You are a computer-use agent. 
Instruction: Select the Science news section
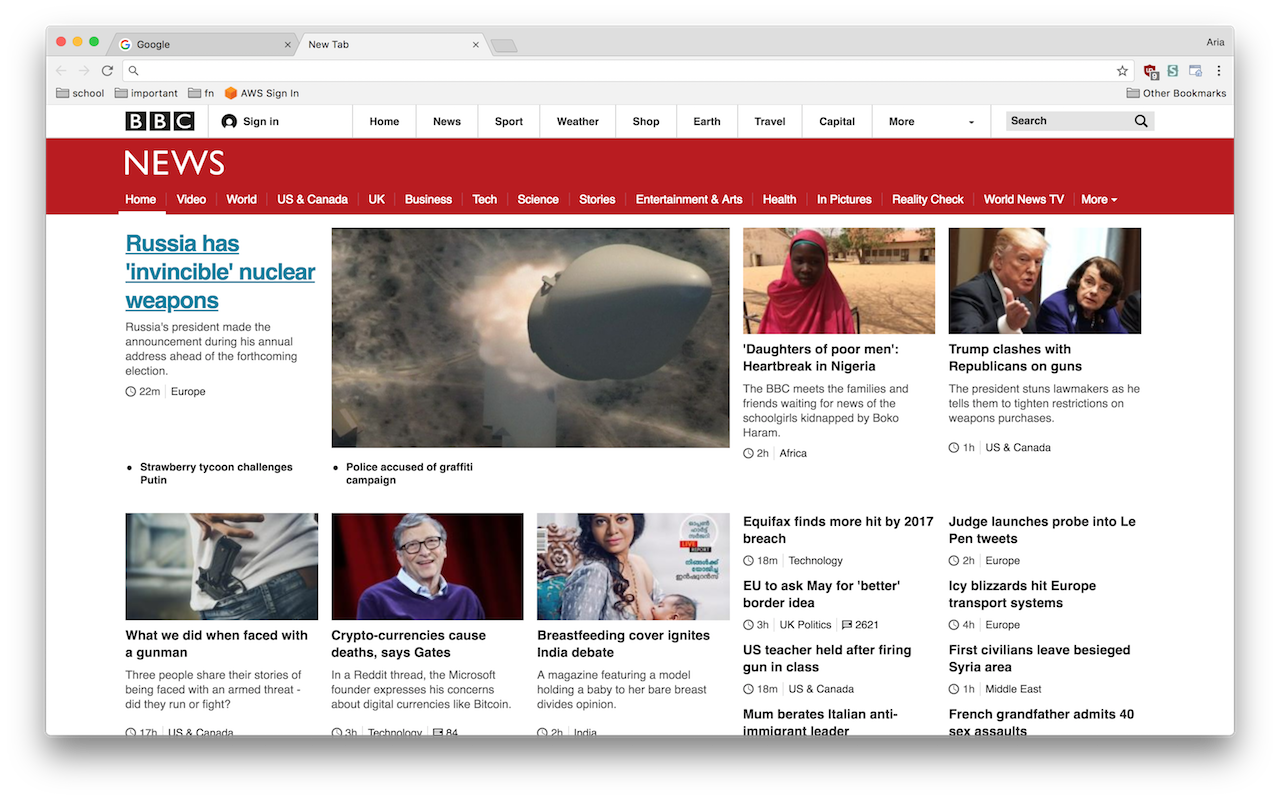point(538,199)
